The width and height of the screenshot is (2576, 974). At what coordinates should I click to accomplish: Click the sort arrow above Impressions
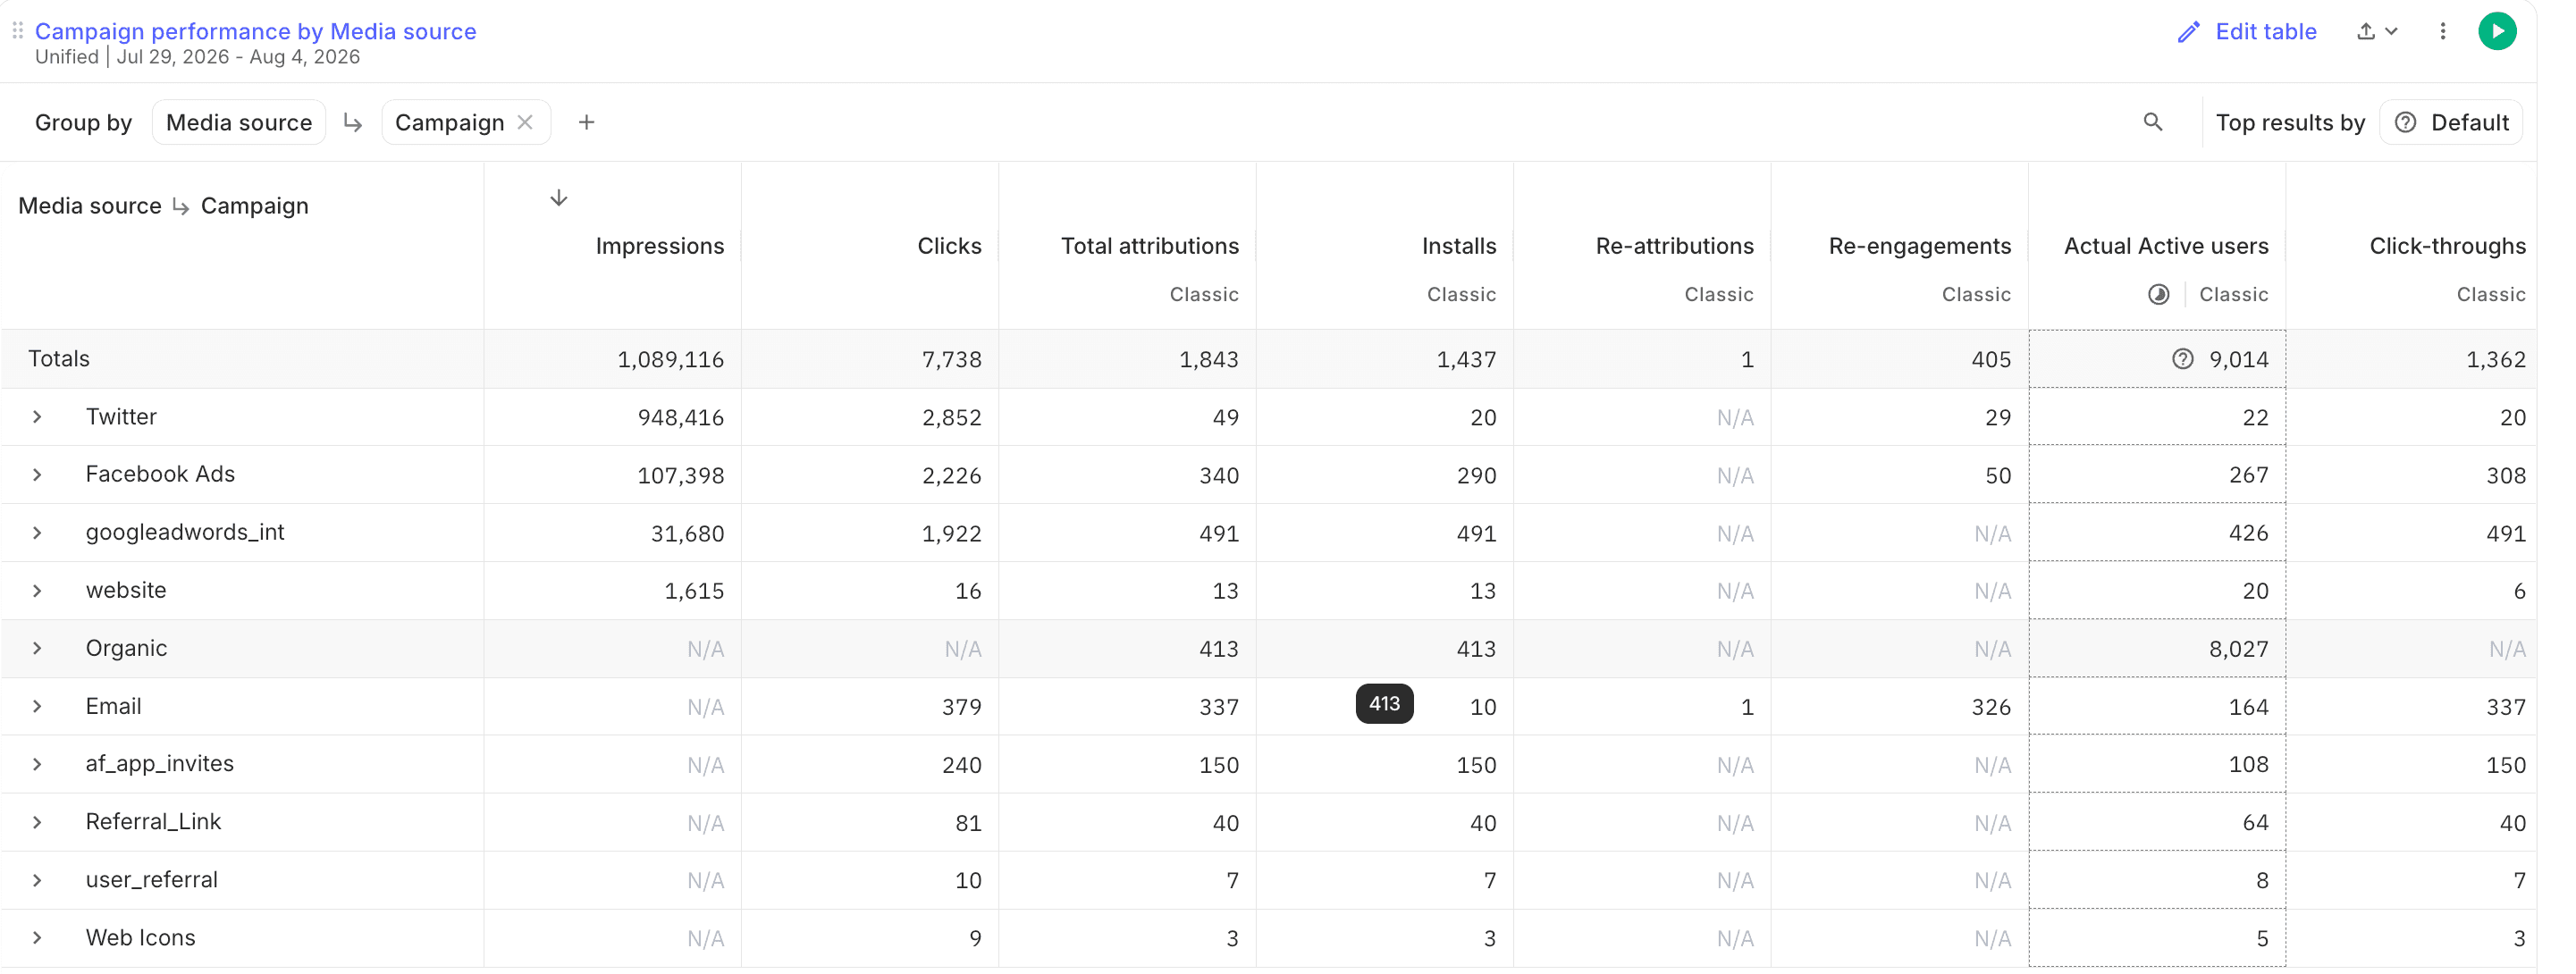pyautogui.click(x=559, y=198)
